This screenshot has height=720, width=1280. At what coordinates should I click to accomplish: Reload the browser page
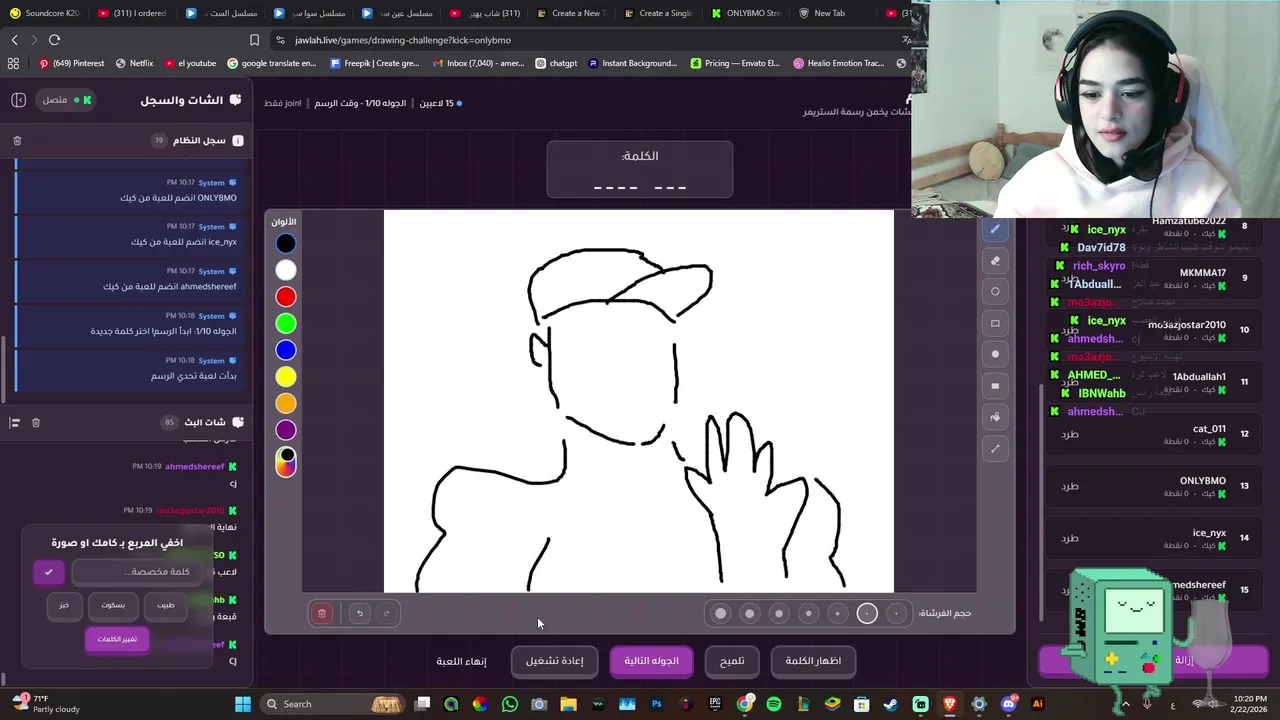(54, 40)
